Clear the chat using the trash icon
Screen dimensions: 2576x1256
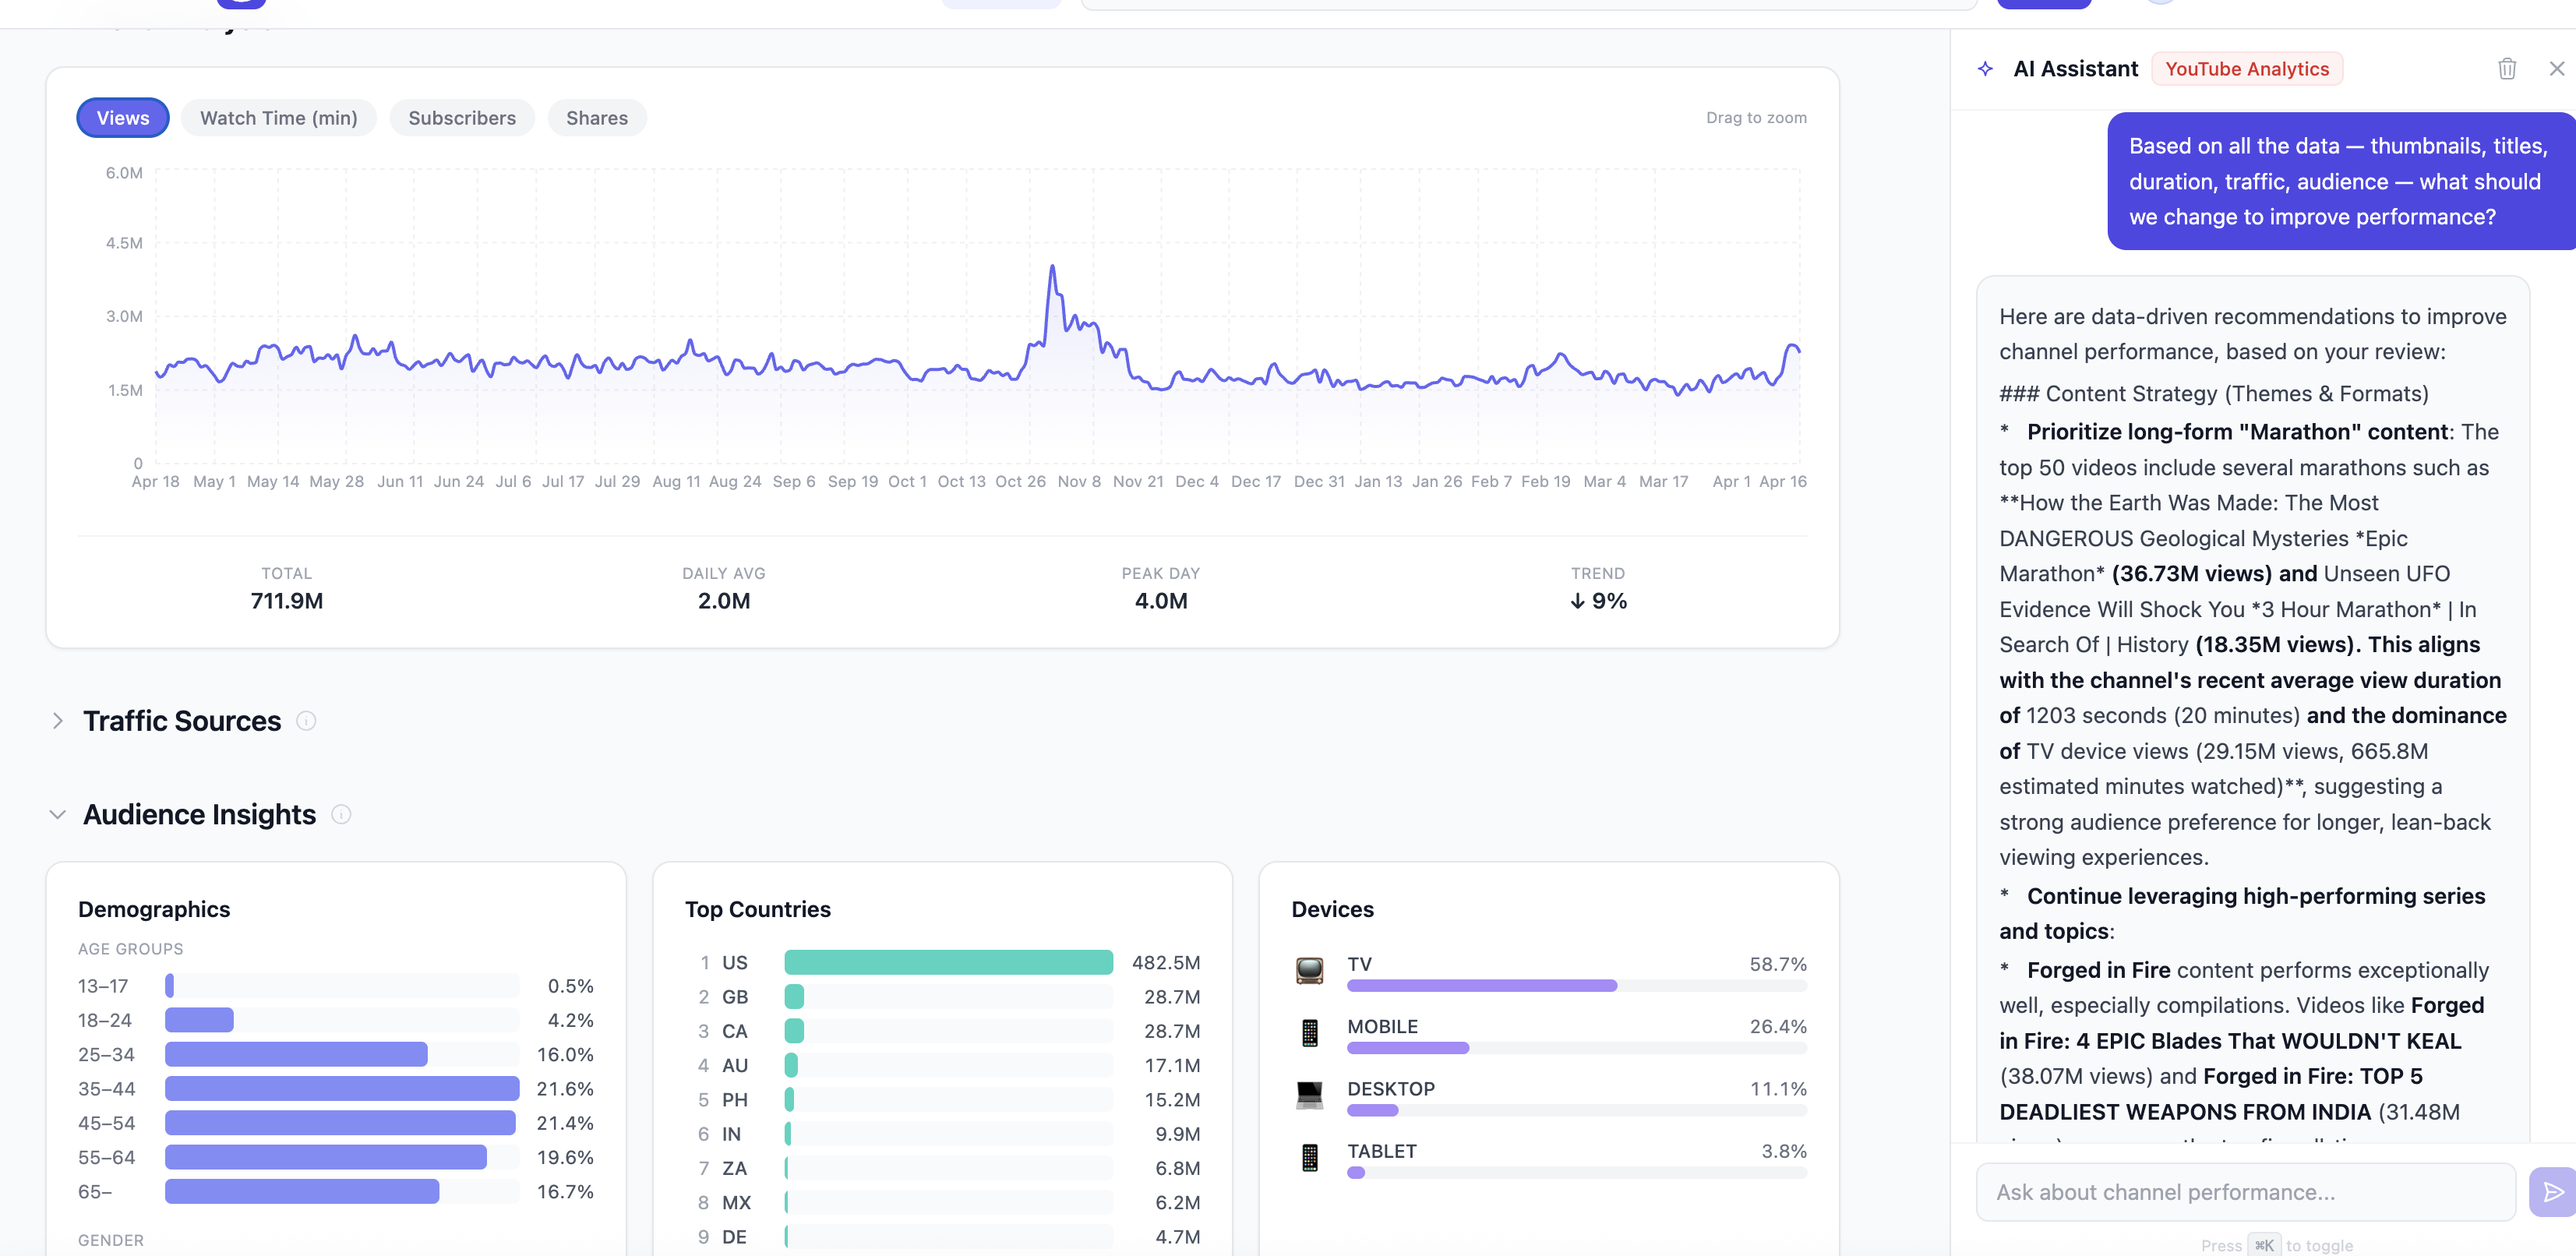tap(2507, 68)
